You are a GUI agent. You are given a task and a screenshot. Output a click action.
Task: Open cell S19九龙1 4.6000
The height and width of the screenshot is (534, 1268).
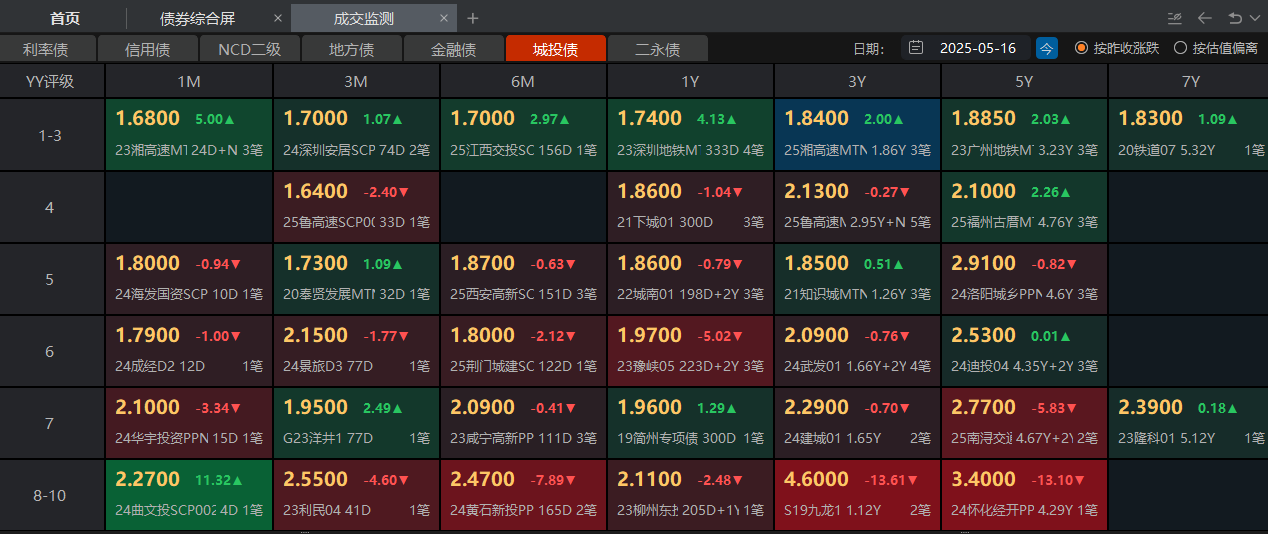857,495
